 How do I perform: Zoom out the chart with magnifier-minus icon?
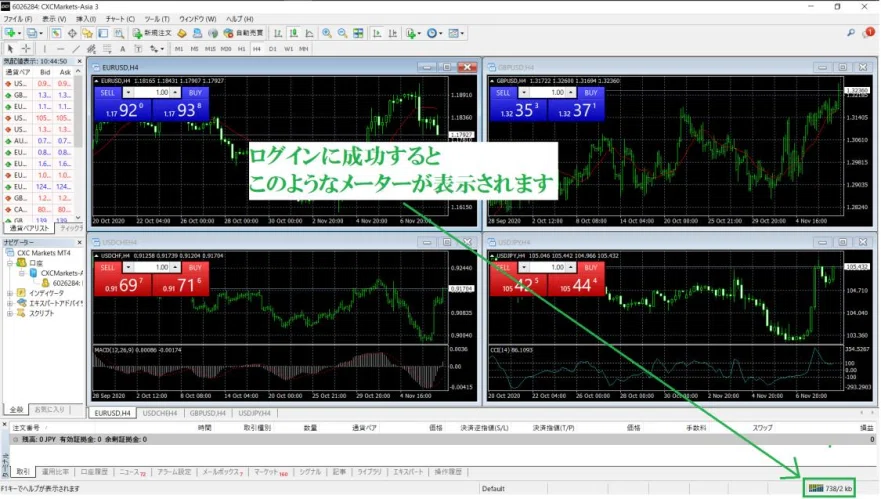tap(342, 33)
